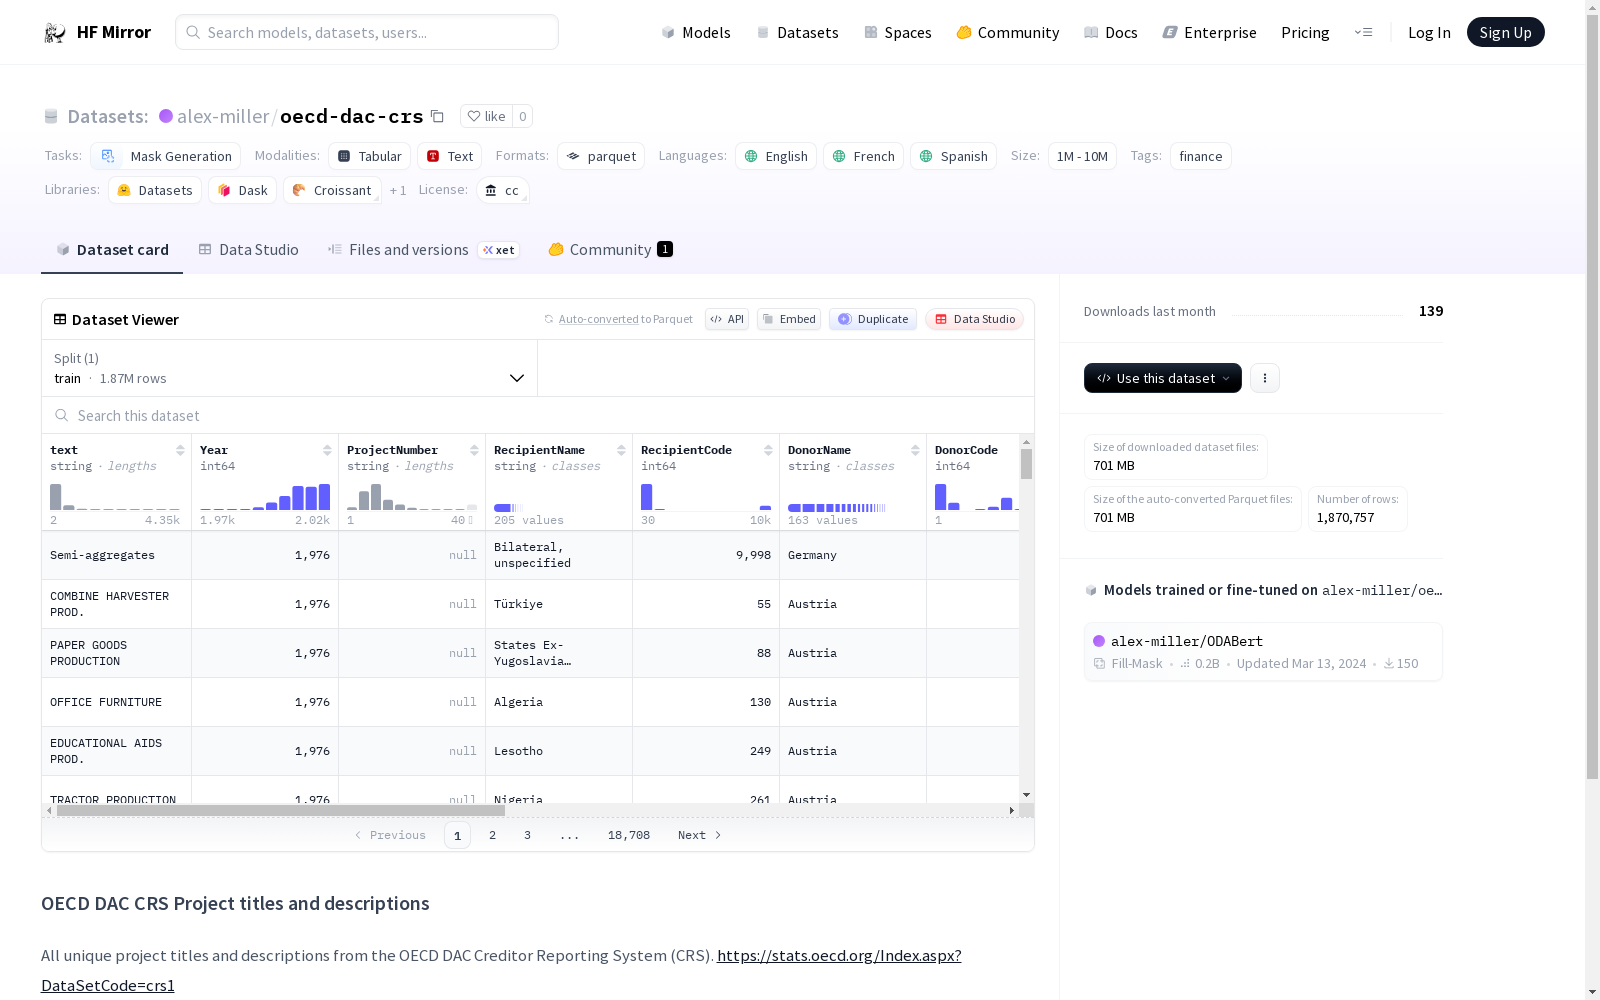Image resolution: width=1600 pixels, height=1000 pixels.
Task: Open Data Studio from the viewer header
Action: pyautogui.click(x=975, y=319)
